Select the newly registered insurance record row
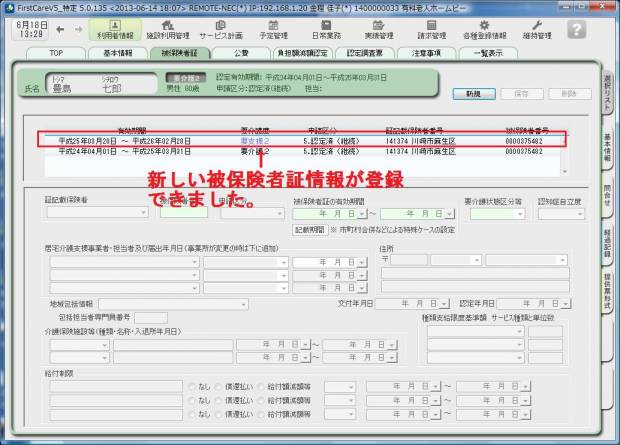The width and height of the screenshot is (620, 445). [x=300, y=142]
